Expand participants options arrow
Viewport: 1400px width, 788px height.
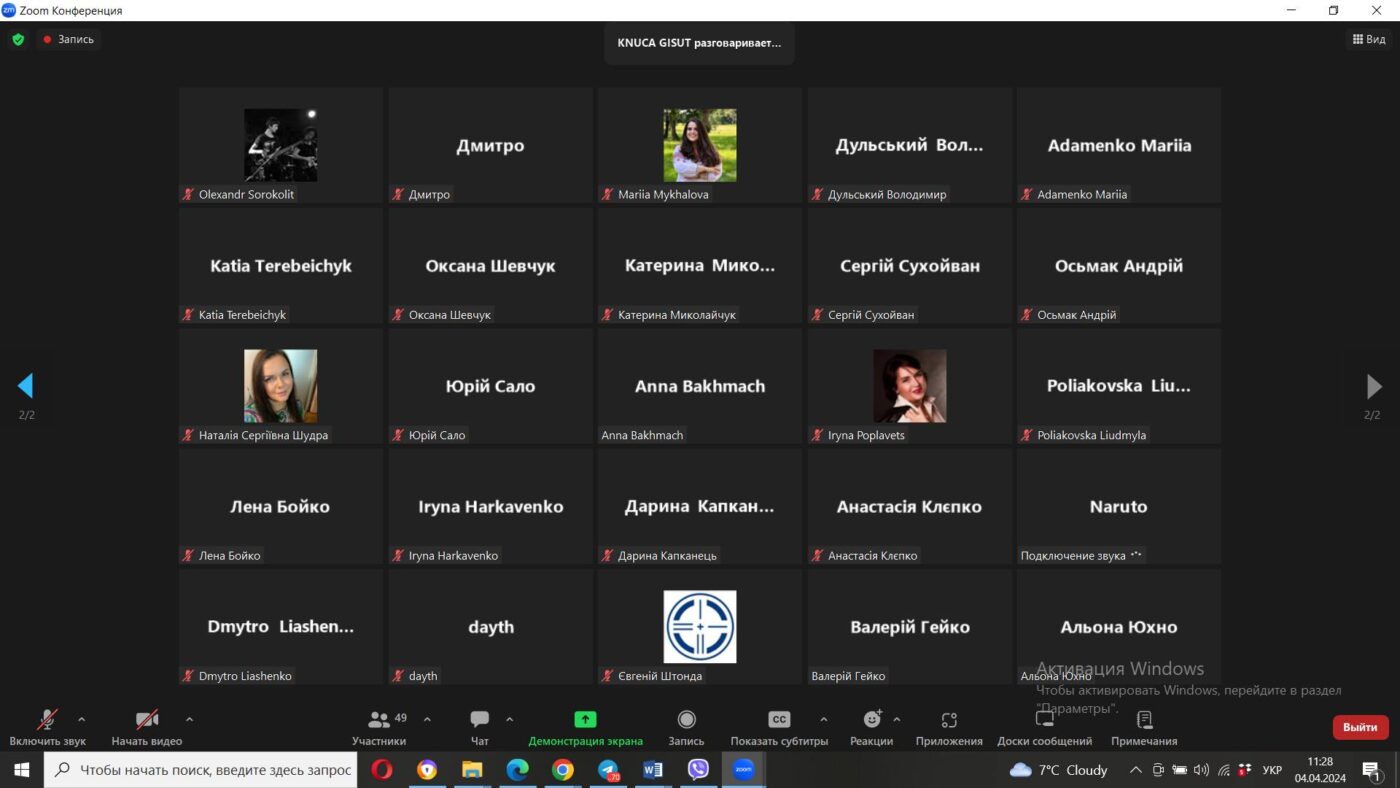click(427, 719)
